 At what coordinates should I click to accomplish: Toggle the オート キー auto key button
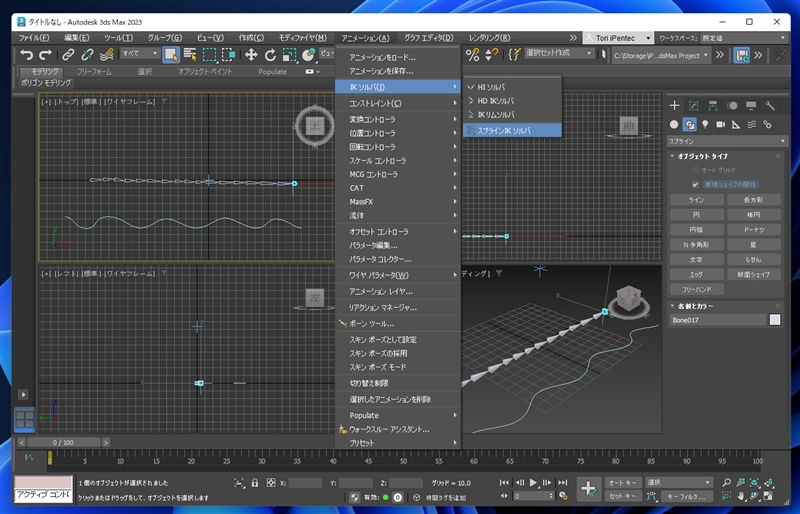(x=622, y=482)
